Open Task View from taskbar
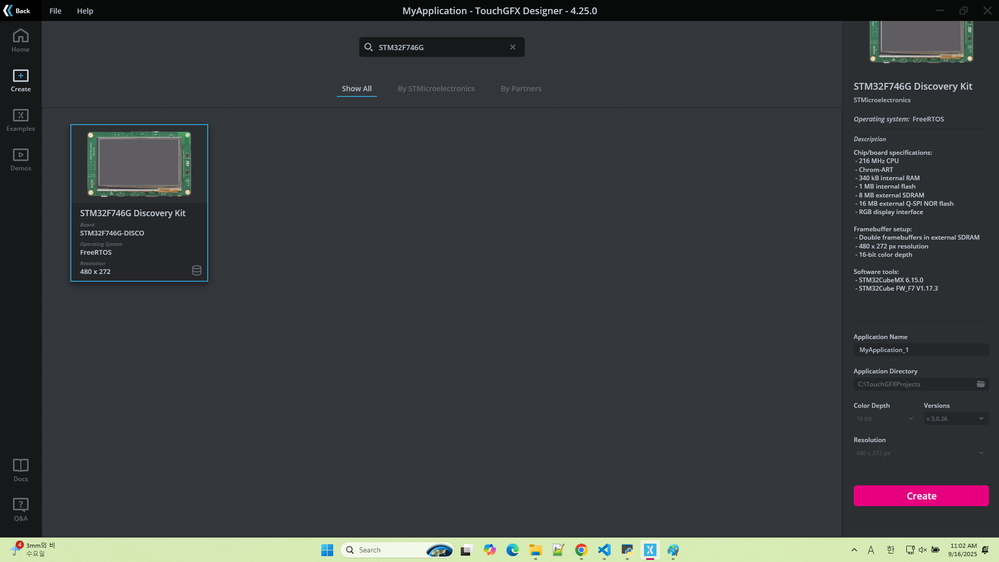Screen dimensions: 999x562 (466, 550)
